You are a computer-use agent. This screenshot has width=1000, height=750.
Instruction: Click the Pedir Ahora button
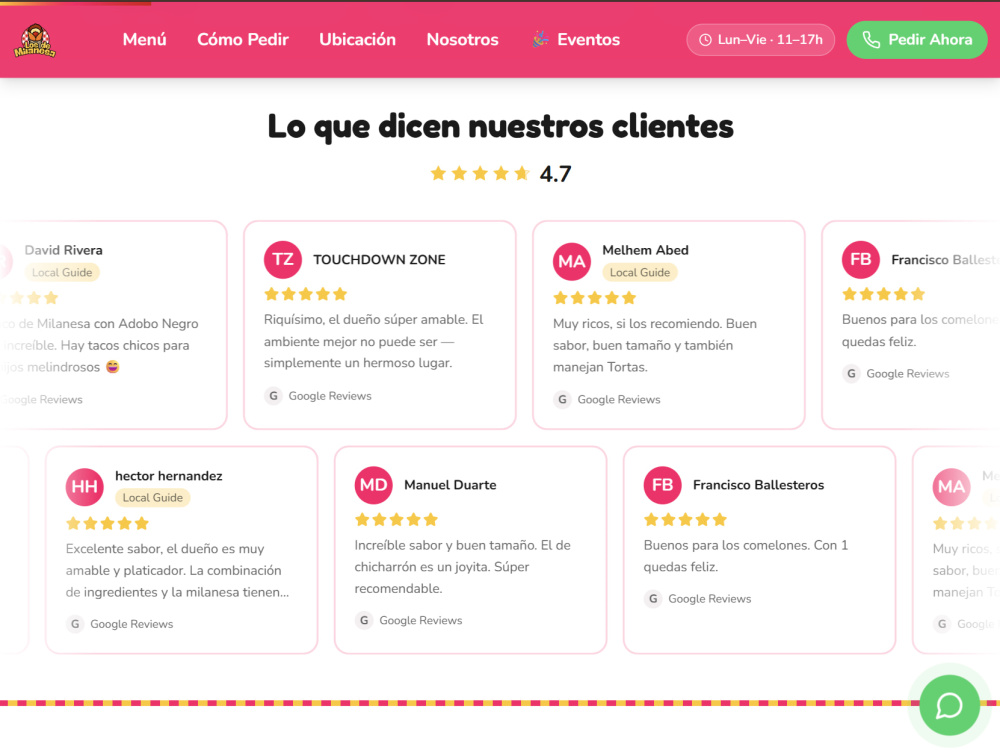(917, 40)
